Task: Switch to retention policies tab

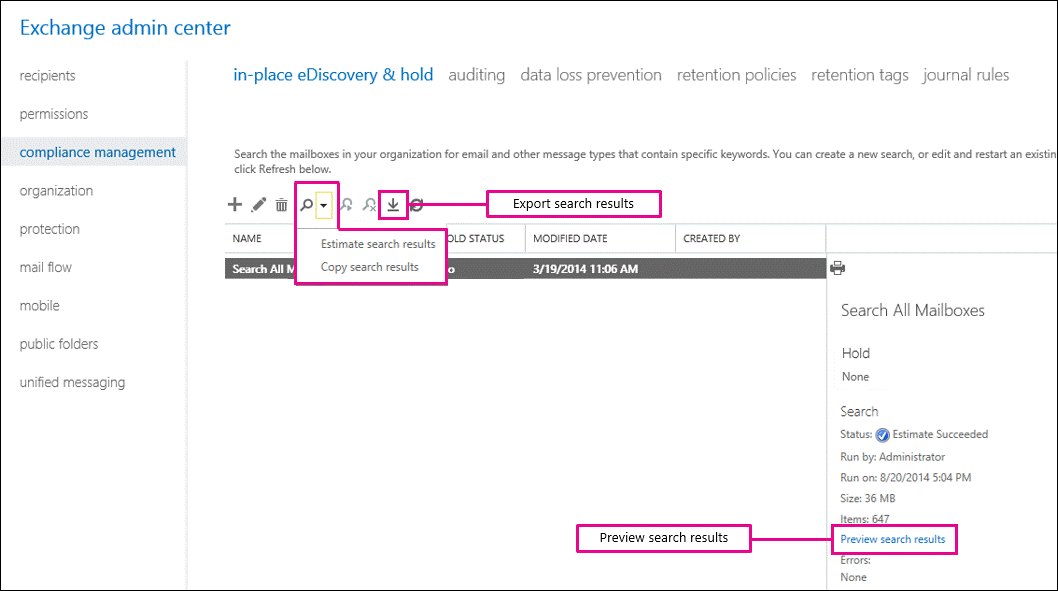Action: point(736,75)
